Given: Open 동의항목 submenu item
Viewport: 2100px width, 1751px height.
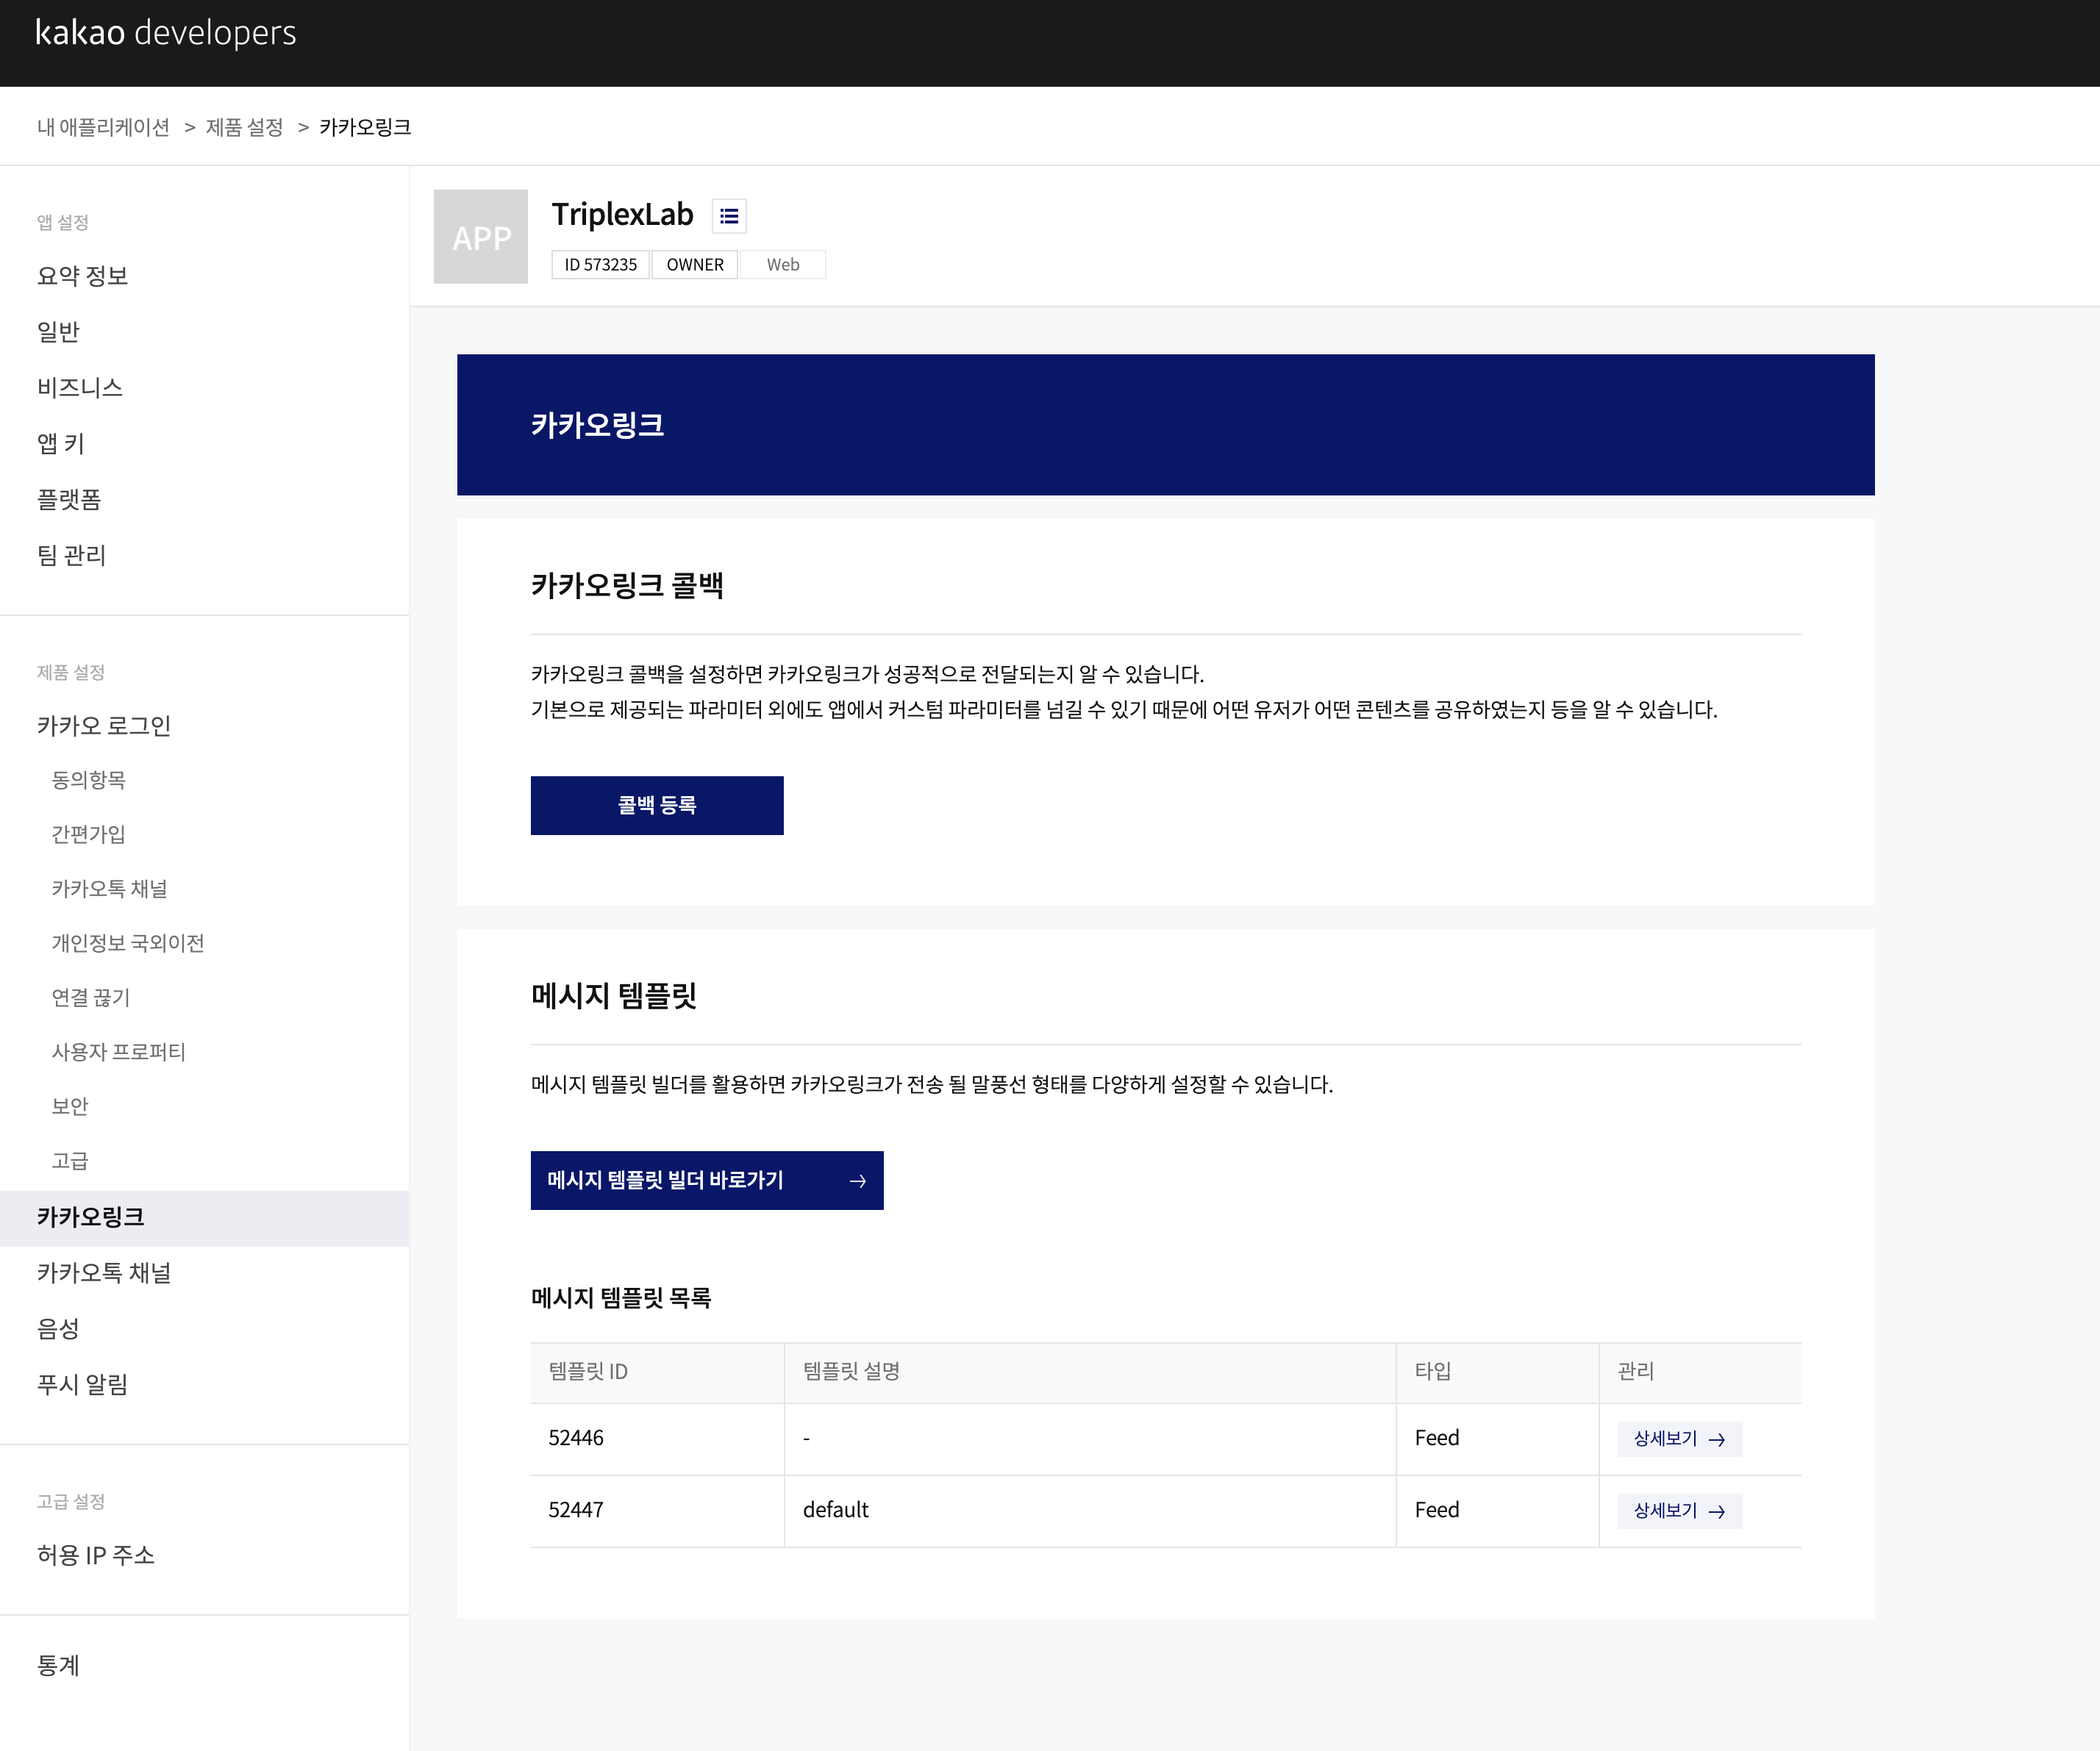Looking at the screenshot, I should pyautogui.click(x=88, y=780).
